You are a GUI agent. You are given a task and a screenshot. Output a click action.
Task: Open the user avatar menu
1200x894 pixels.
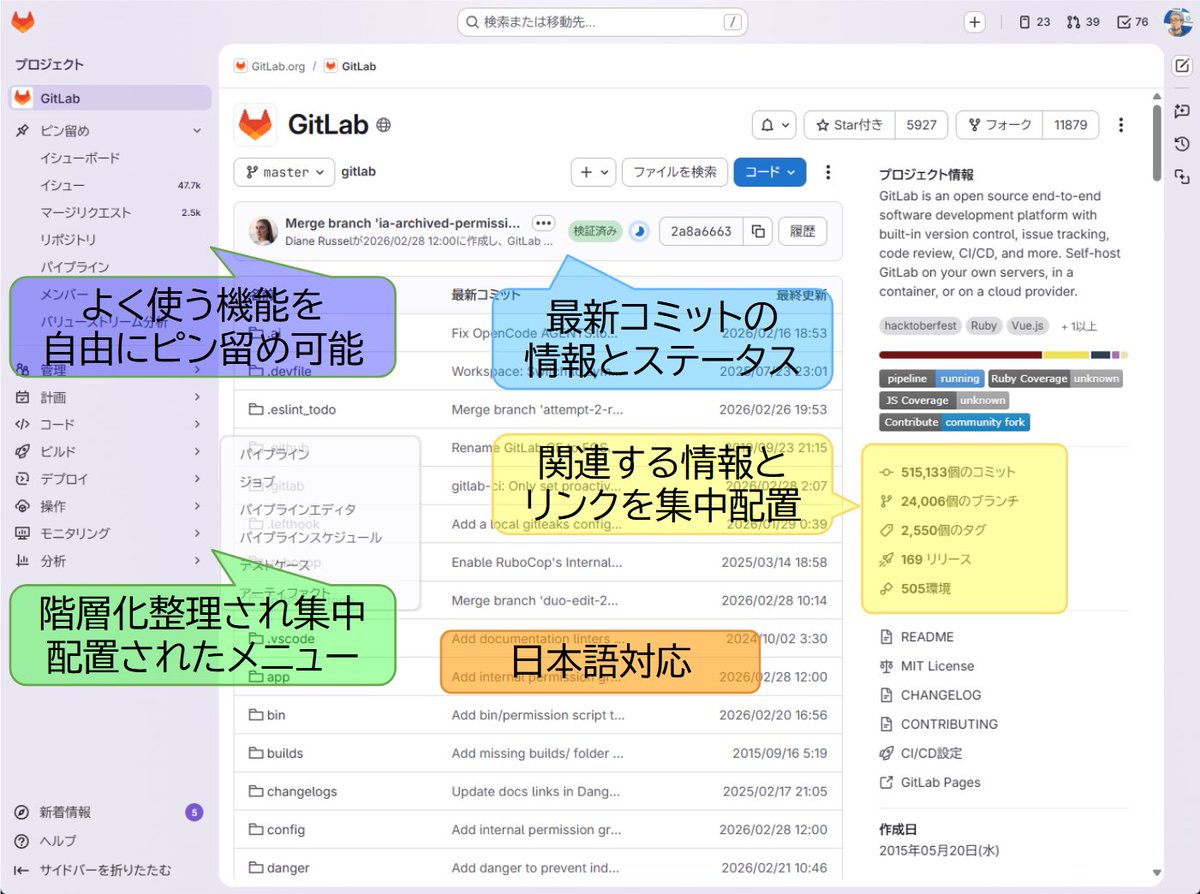coord(1177,22)
